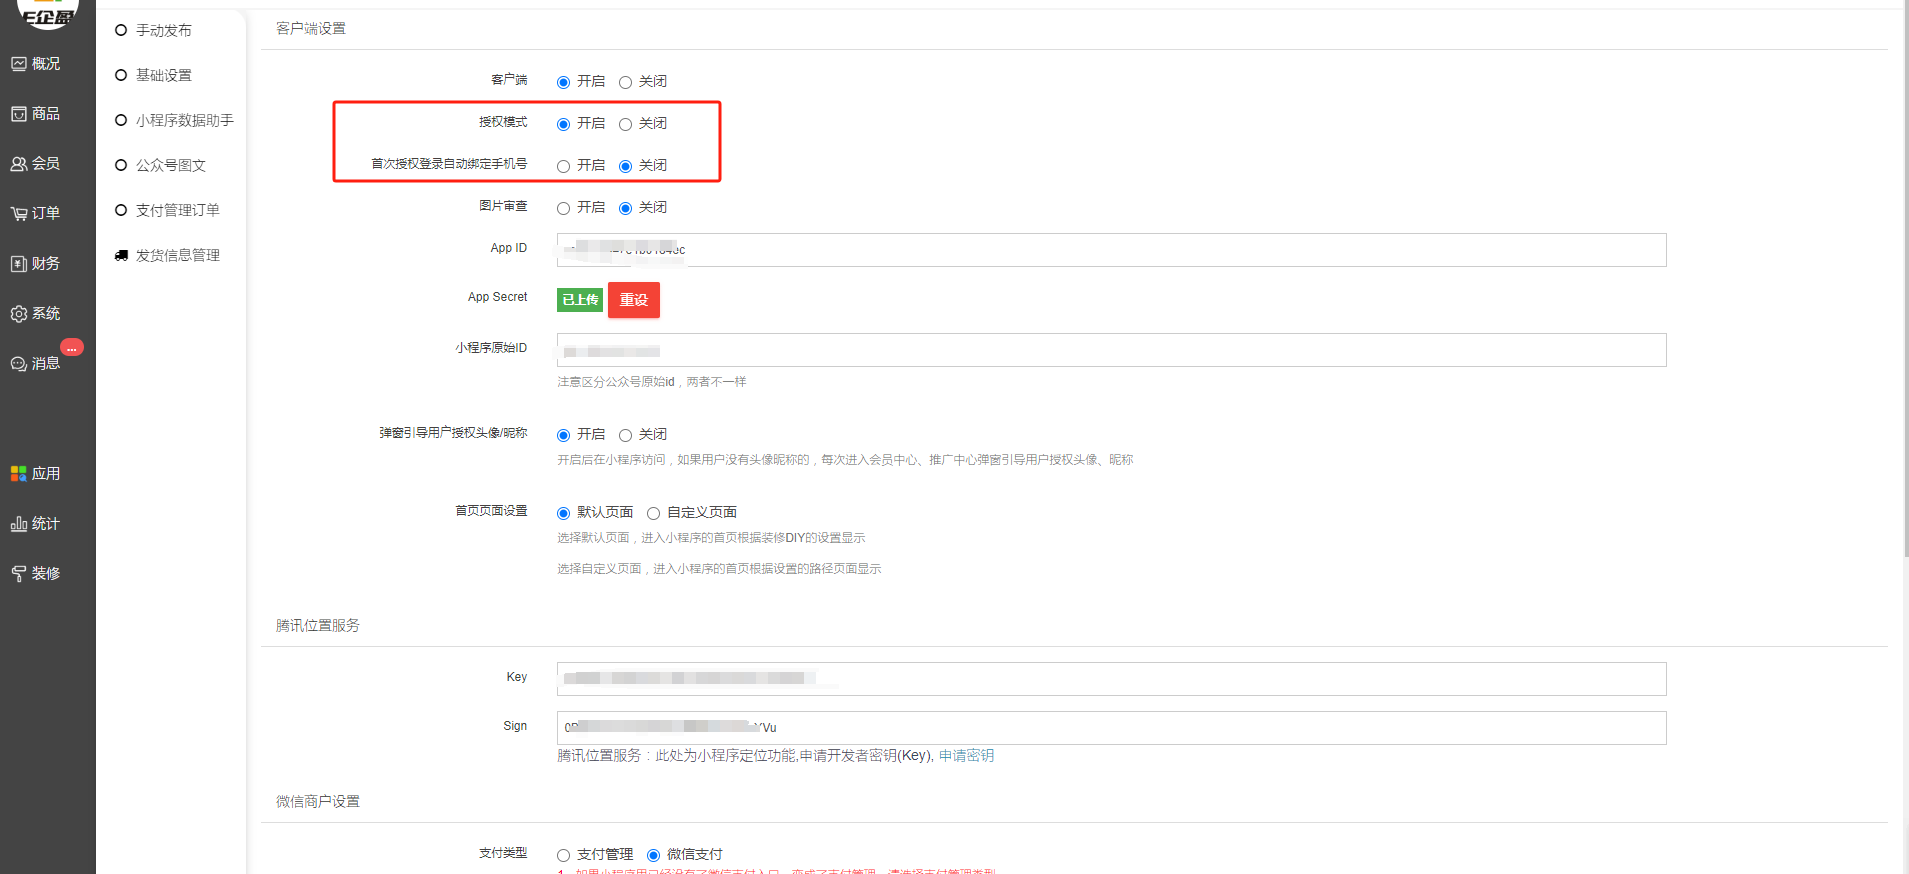1909x874 pixels.
Task: Go to 小程序数据助手 menu item
Action: click(x=184, y=120)
